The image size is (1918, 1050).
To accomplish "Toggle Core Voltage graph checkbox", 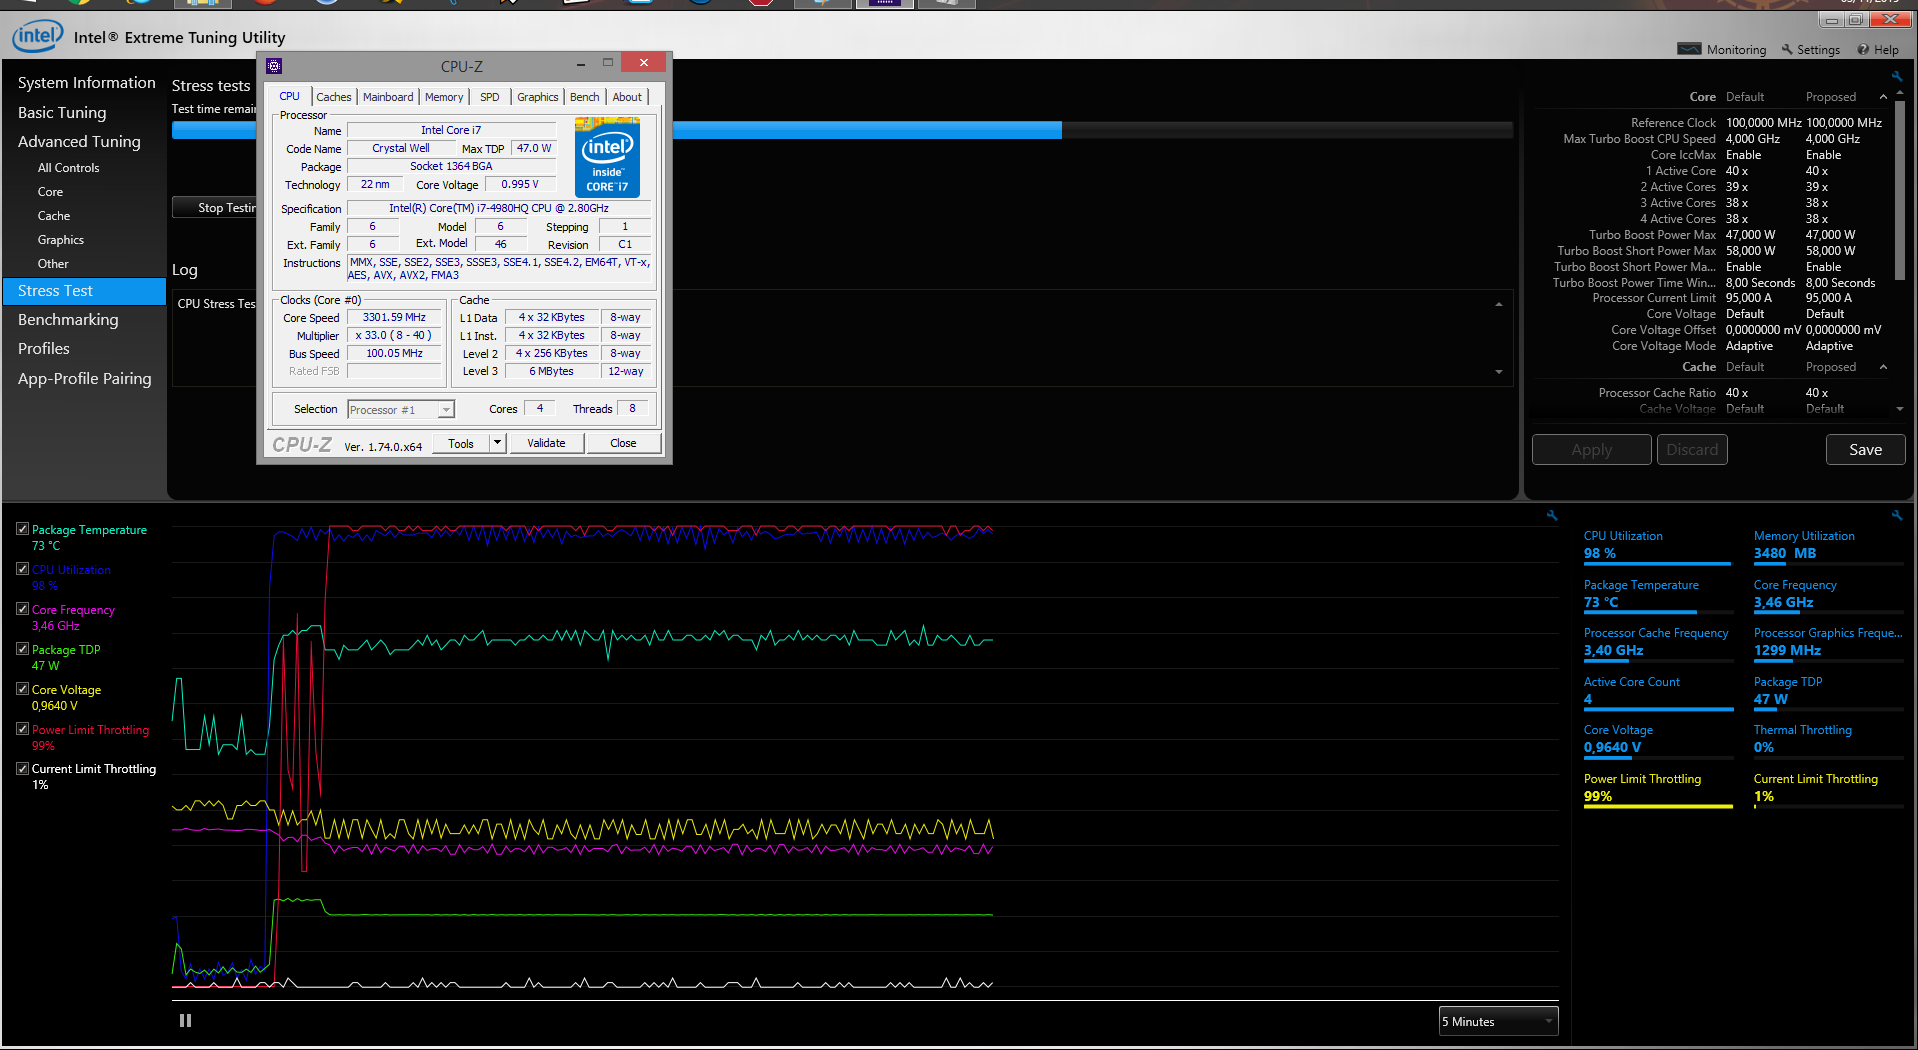I will (22, 689).
